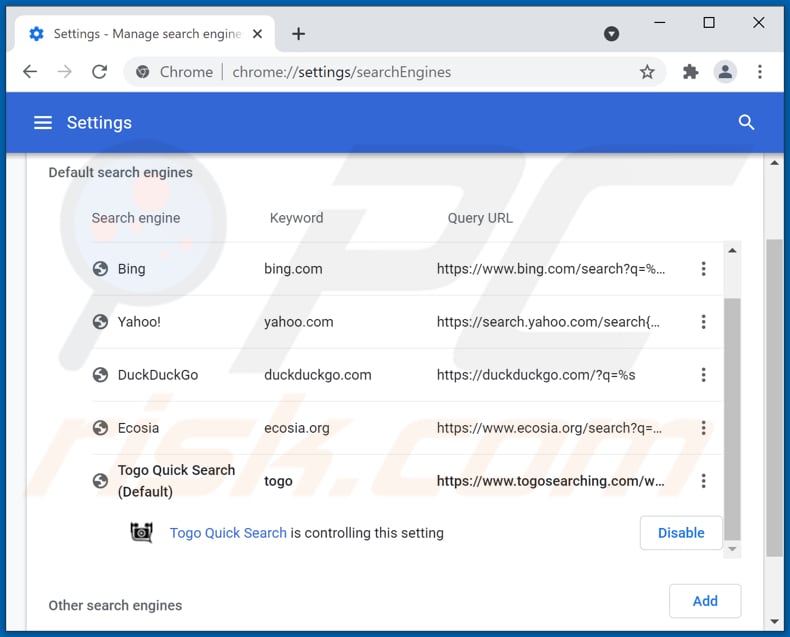Add a new search engine
This screenshot has width=790, height=637.
click(x=705, y=601)
